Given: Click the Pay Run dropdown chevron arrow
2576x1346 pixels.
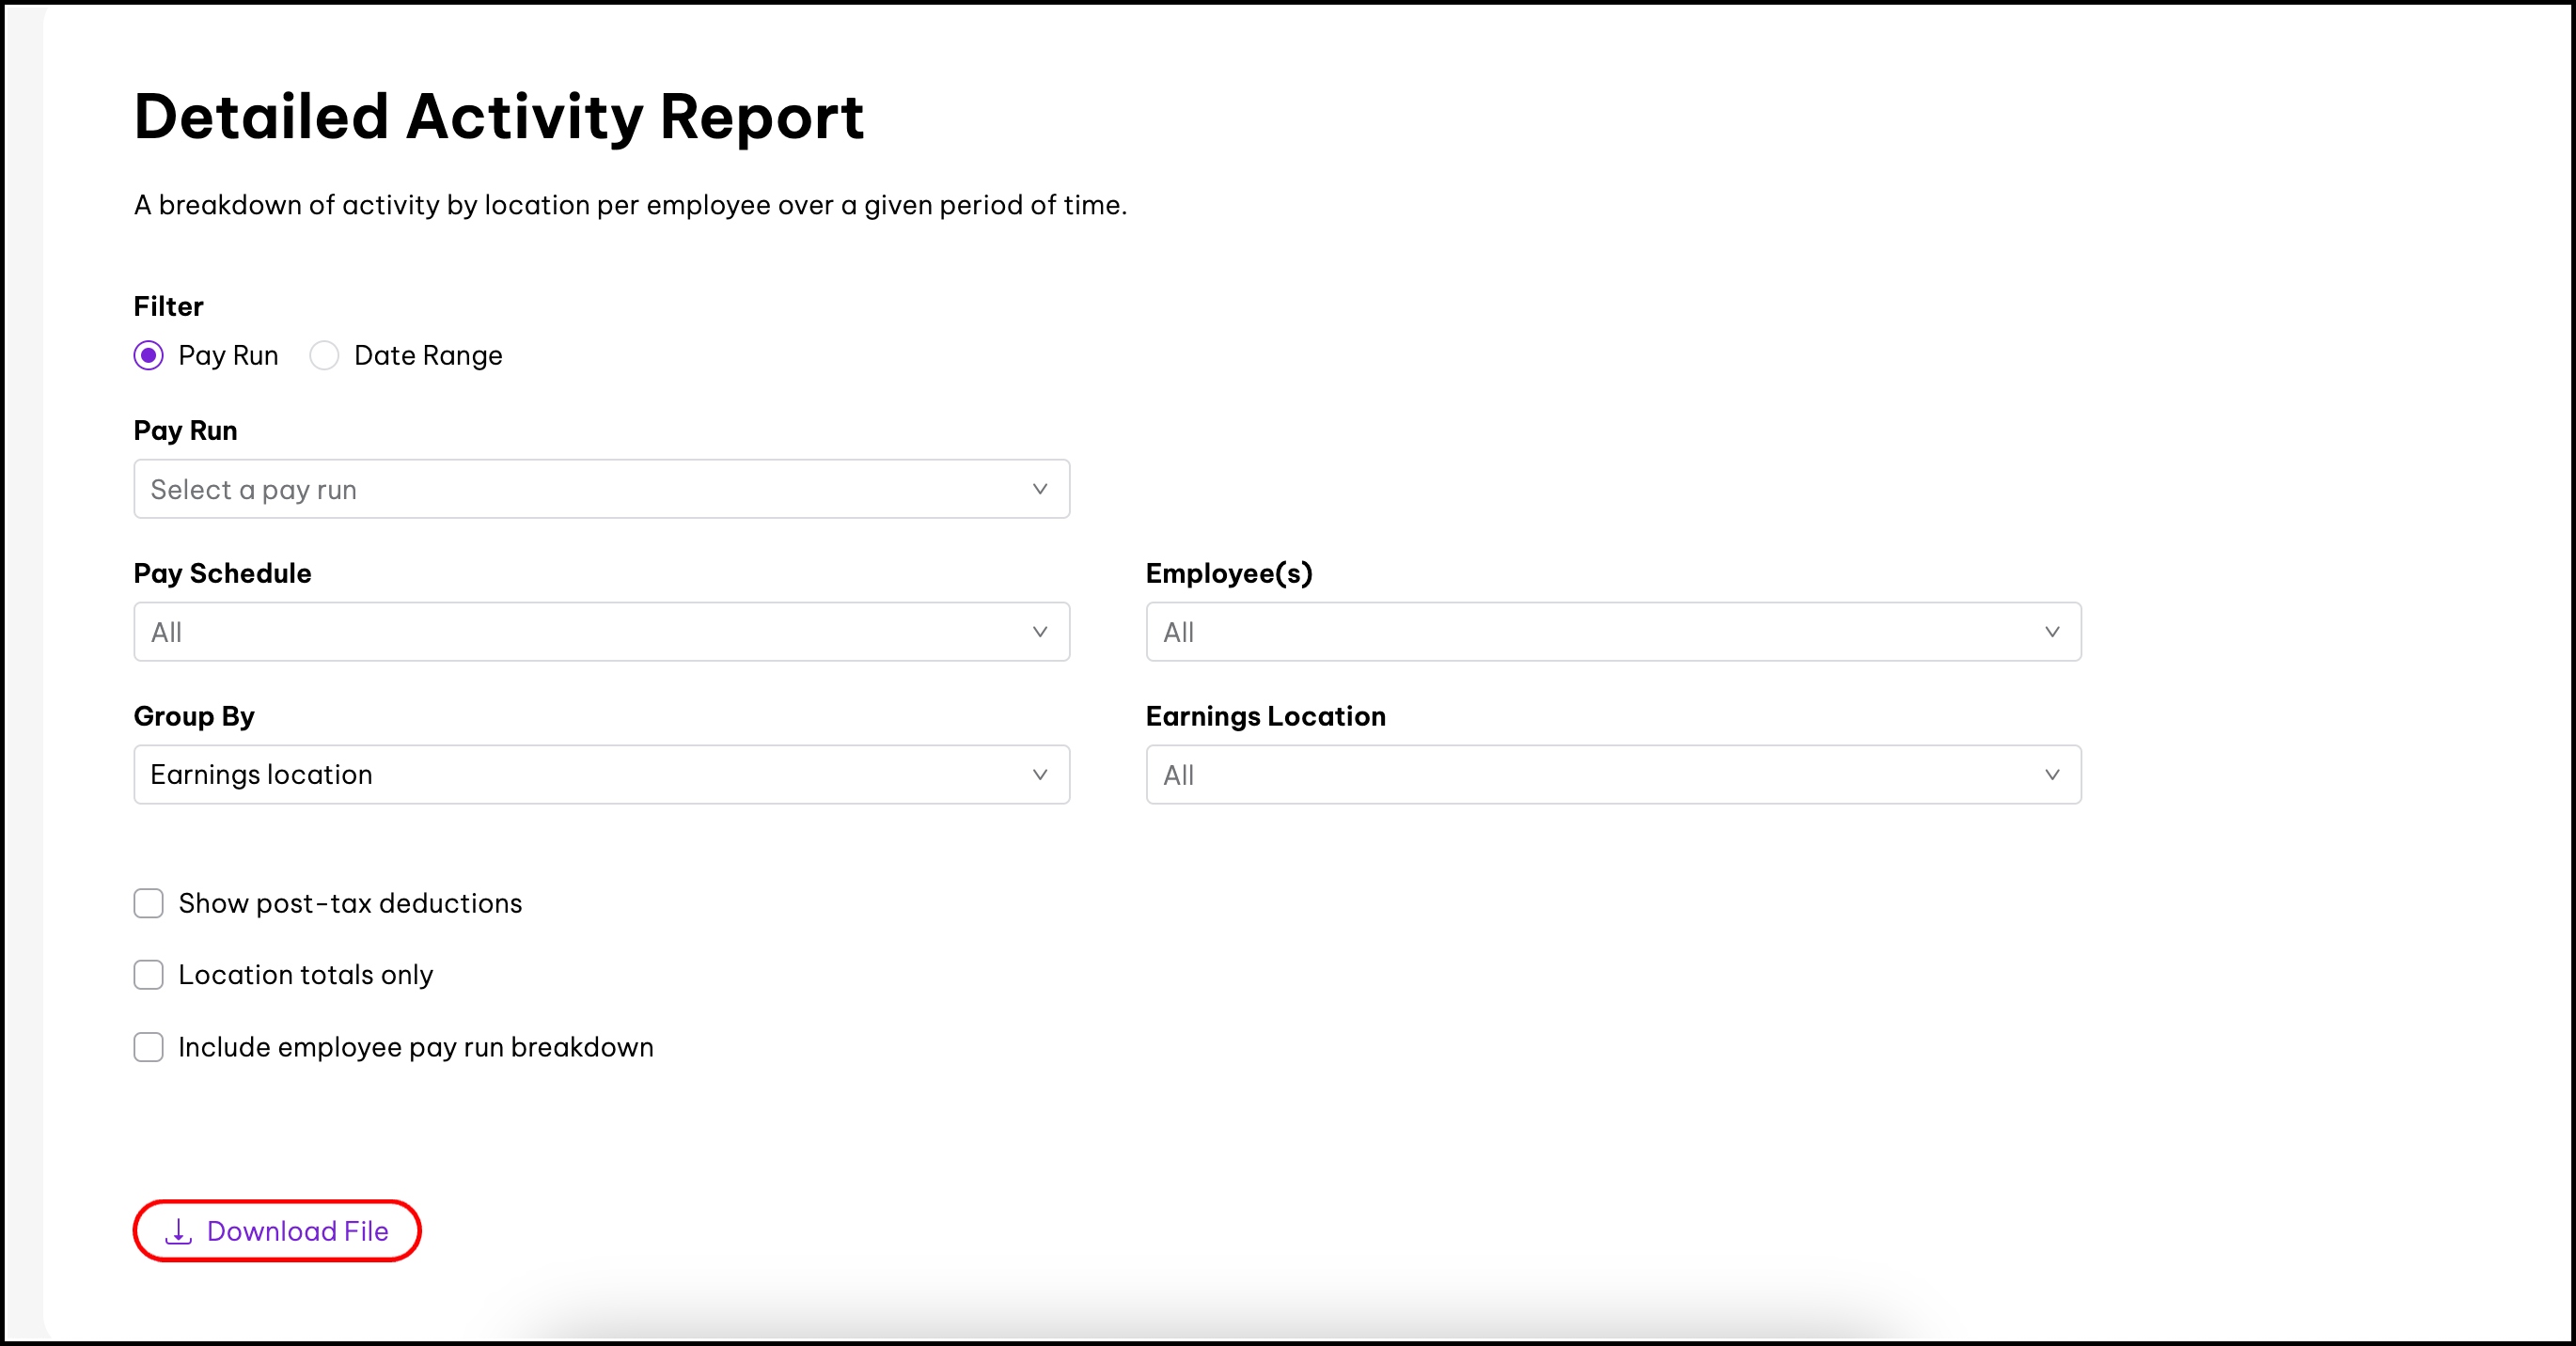Looking at the screenshot, I should pos(1040,489).
